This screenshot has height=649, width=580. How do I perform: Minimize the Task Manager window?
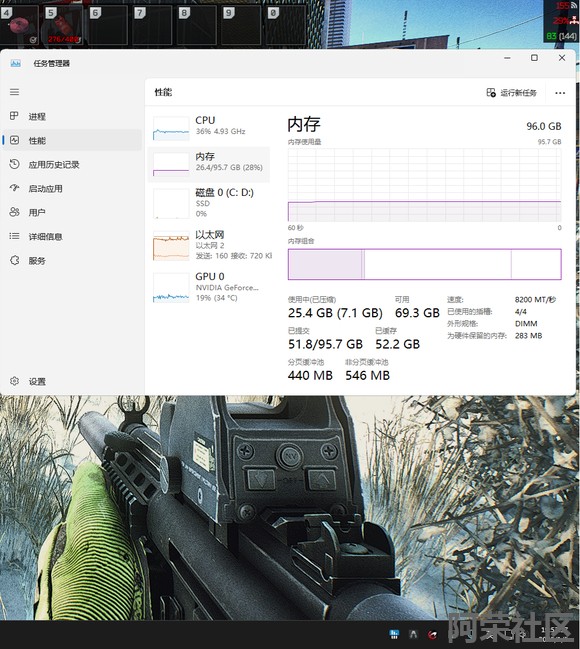pos(507,58)
